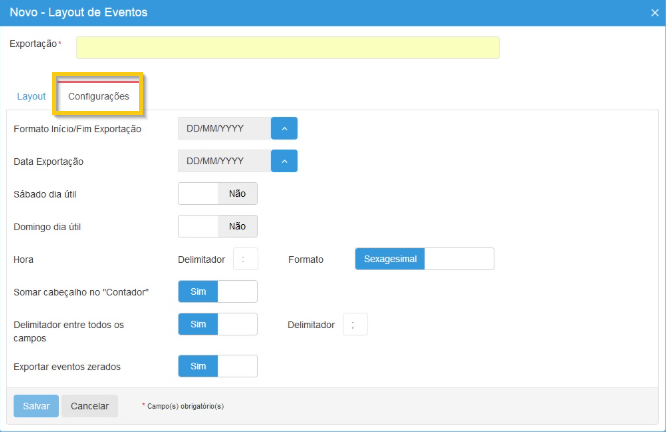Click the fields Delimitador semicolon input
Screen dimensions: 666x432
coord(355,324)
